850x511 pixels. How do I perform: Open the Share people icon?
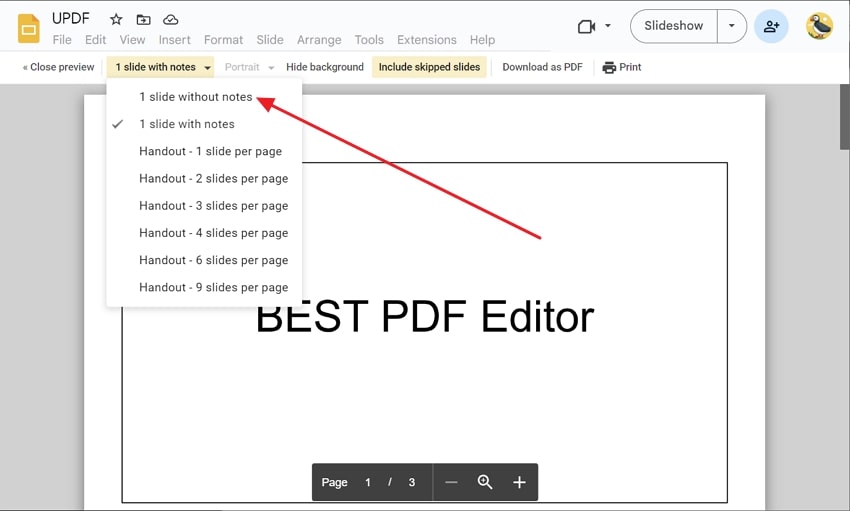tap(771, 26)
